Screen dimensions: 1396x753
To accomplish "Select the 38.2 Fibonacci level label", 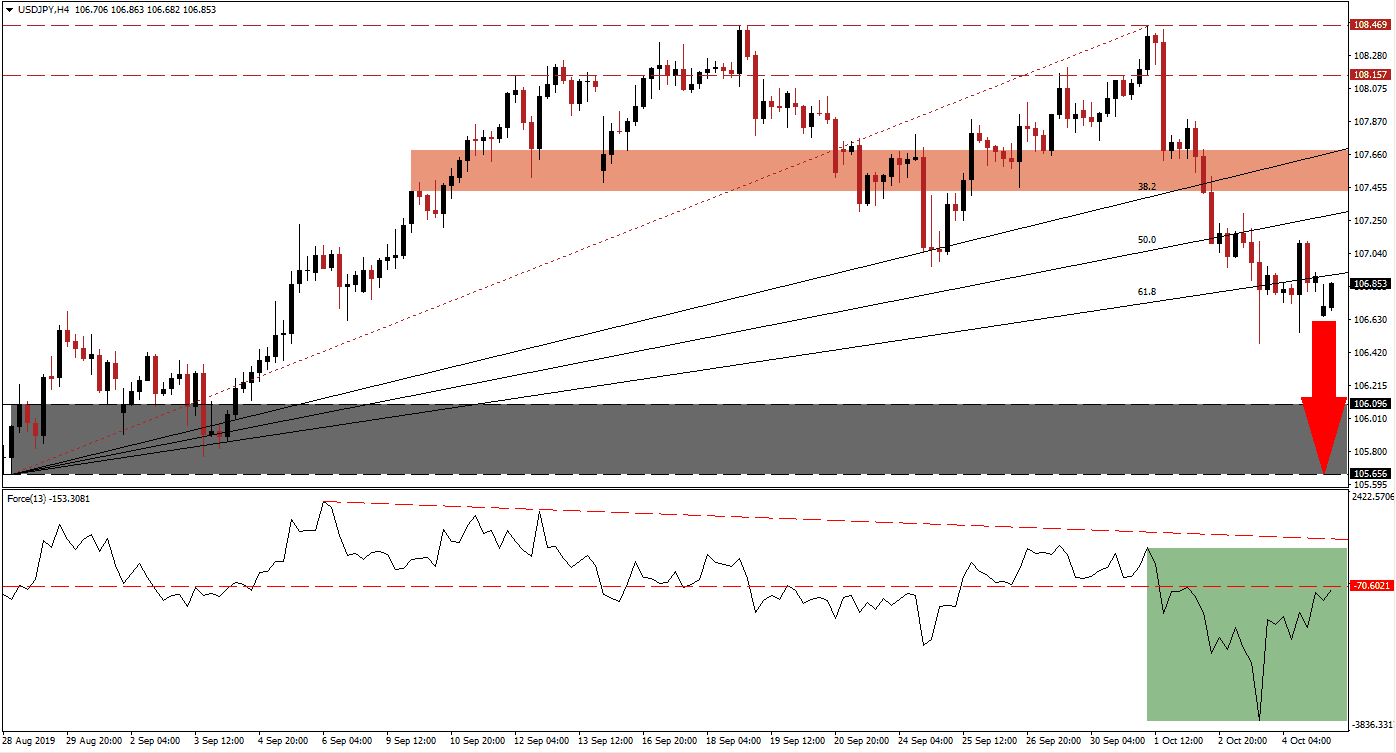I will 1145,186.
